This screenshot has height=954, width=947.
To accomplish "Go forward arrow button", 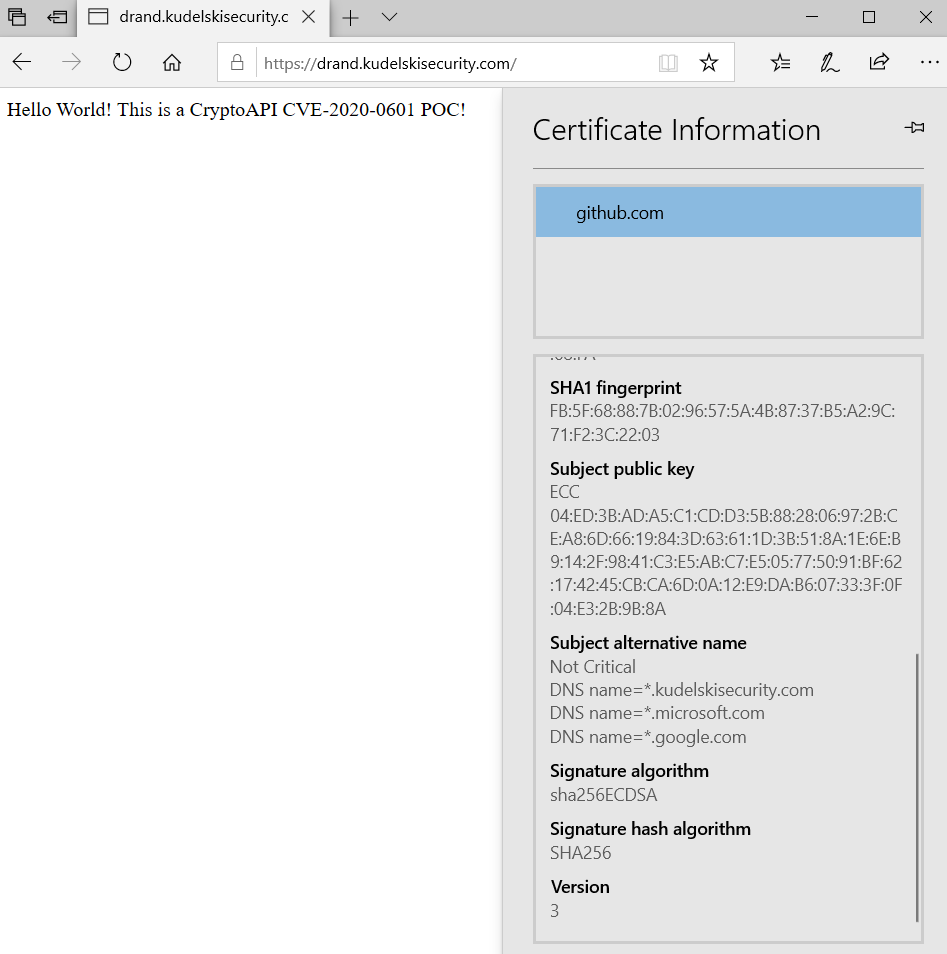I will (72, 62).
